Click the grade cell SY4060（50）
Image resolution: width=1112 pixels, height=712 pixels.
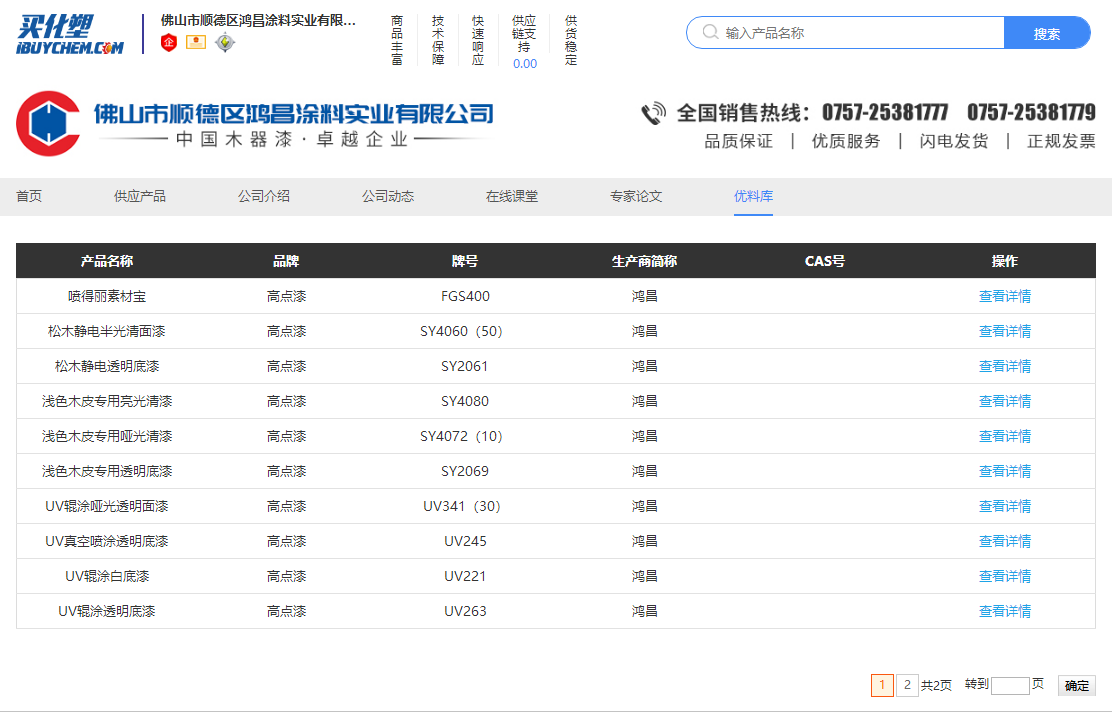coord(462,331)
